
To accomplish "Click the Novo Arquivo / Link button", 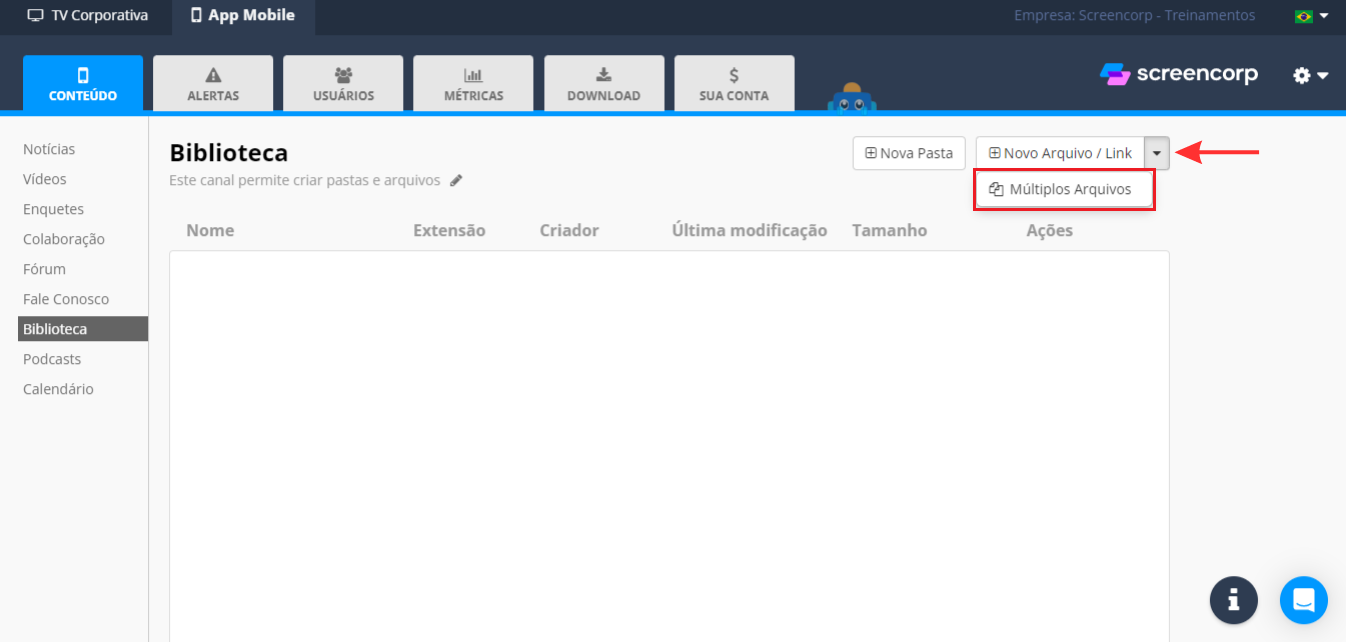I will coord(1060,154).
